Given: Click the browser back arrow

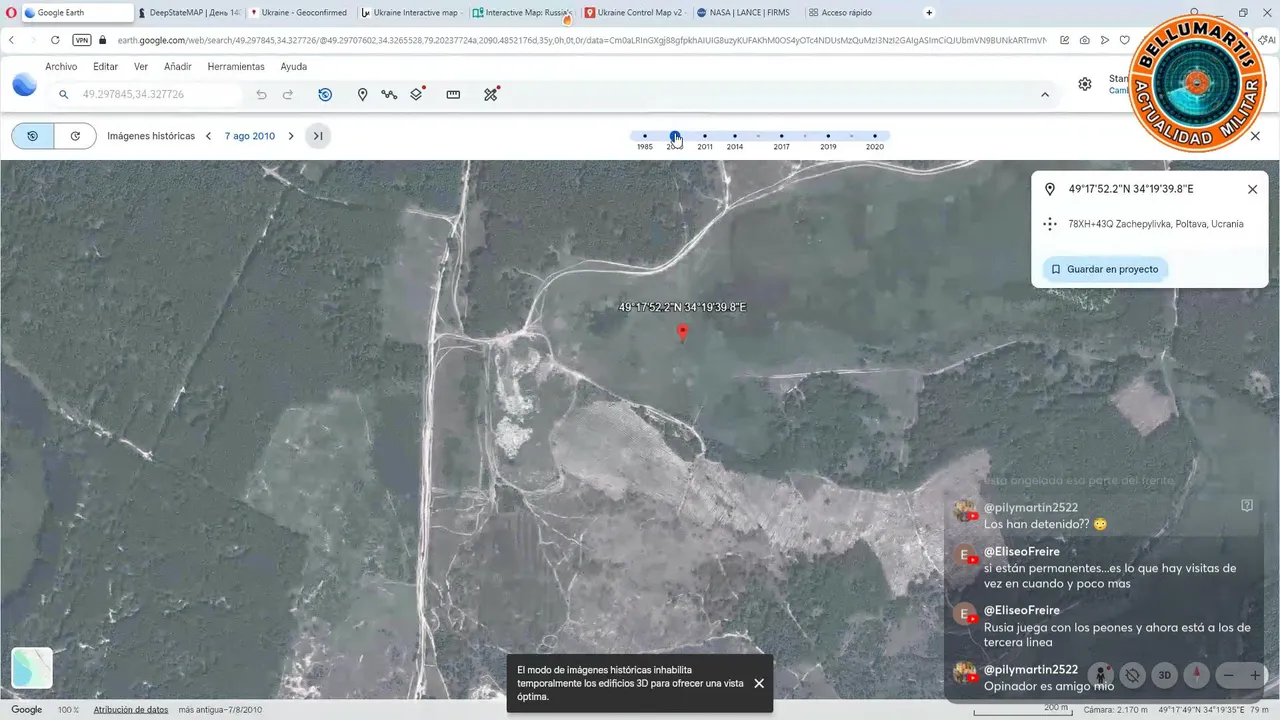Looking at the screenshot, I should point(11,40).
